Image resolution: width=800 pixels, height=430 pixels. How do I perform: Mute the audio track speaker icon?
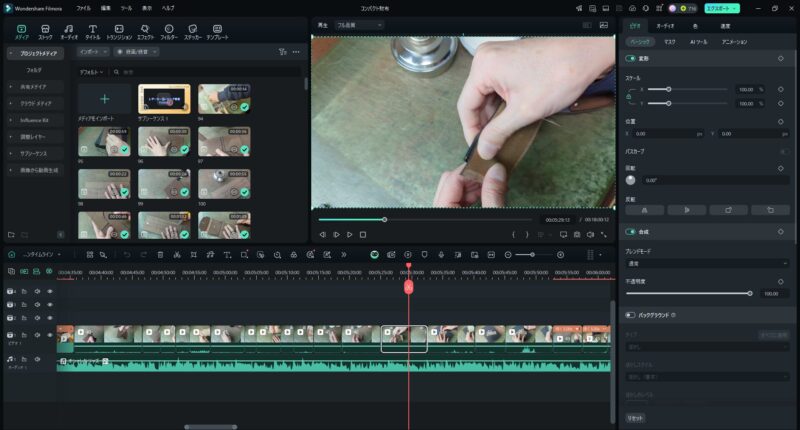37,360
